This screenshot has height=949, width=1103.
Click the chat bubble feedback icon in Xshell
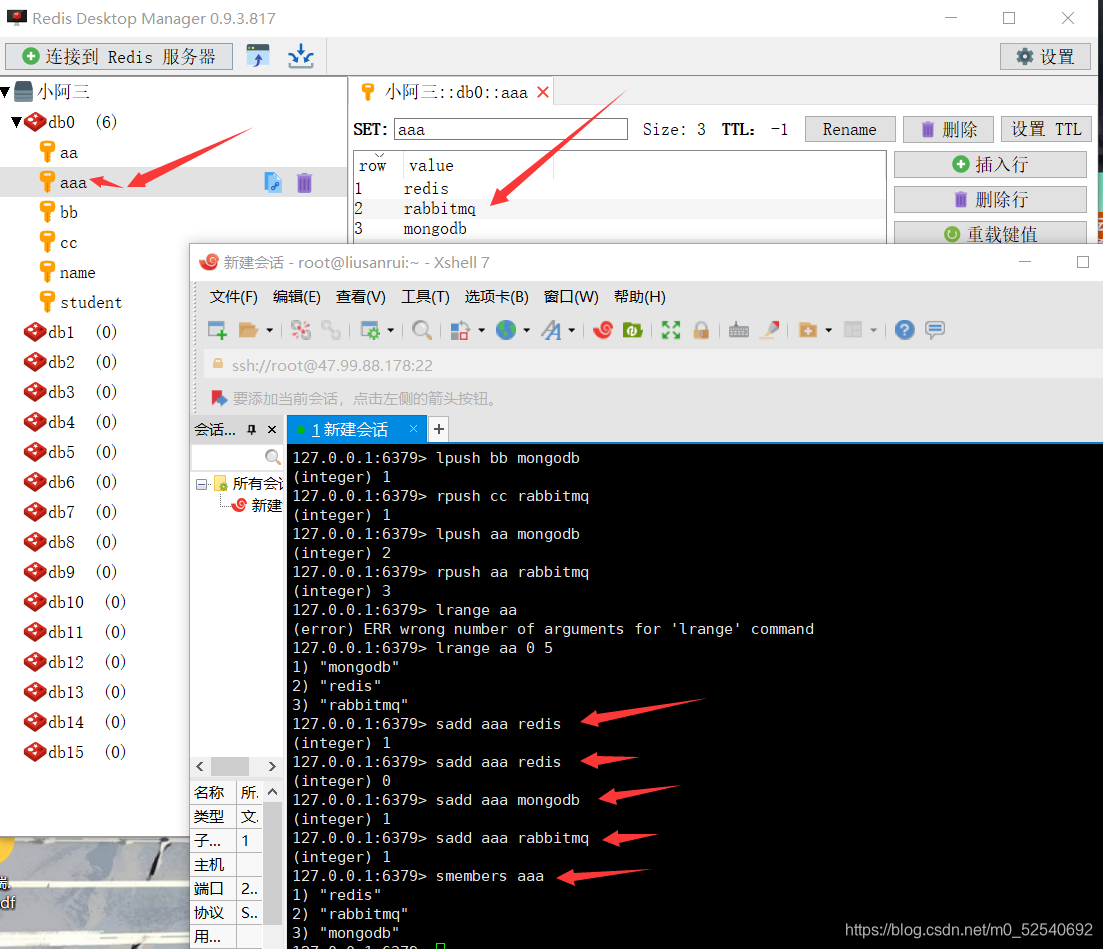pos(935,329)
